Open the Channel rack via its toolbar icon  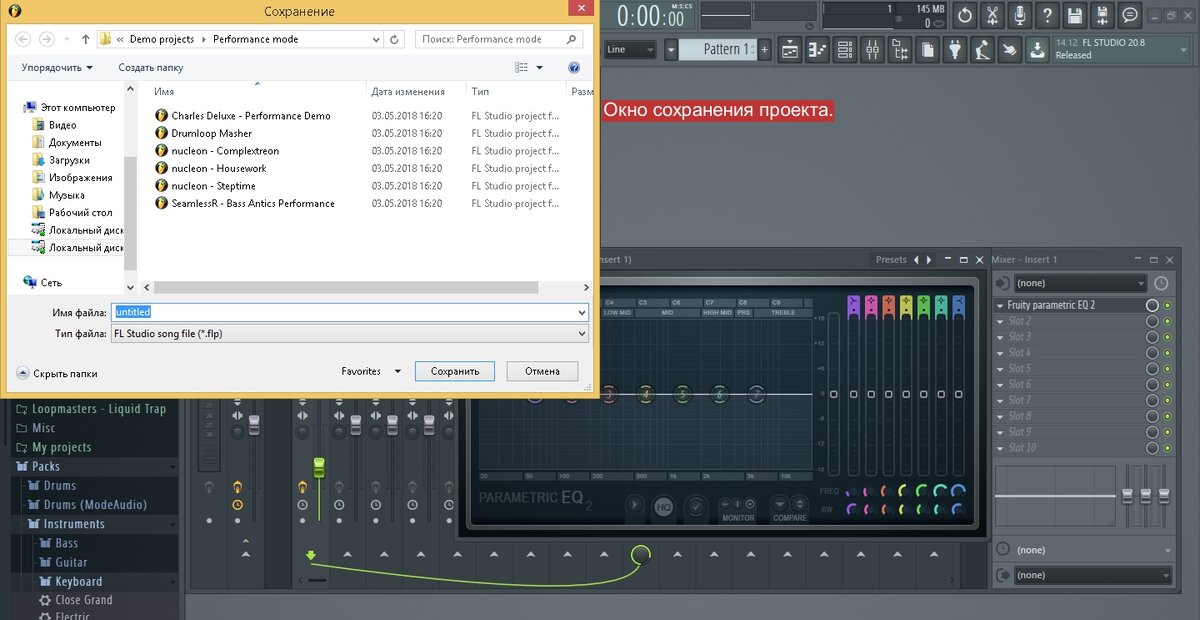pyautogui.click(x=845, y=49)
